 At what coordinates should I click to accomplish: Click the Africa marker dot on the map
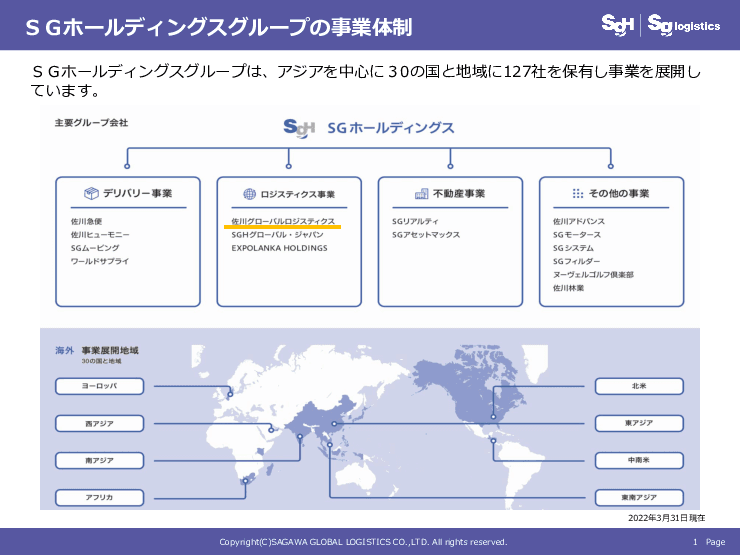pyautogui.click(x=245, y=481)
